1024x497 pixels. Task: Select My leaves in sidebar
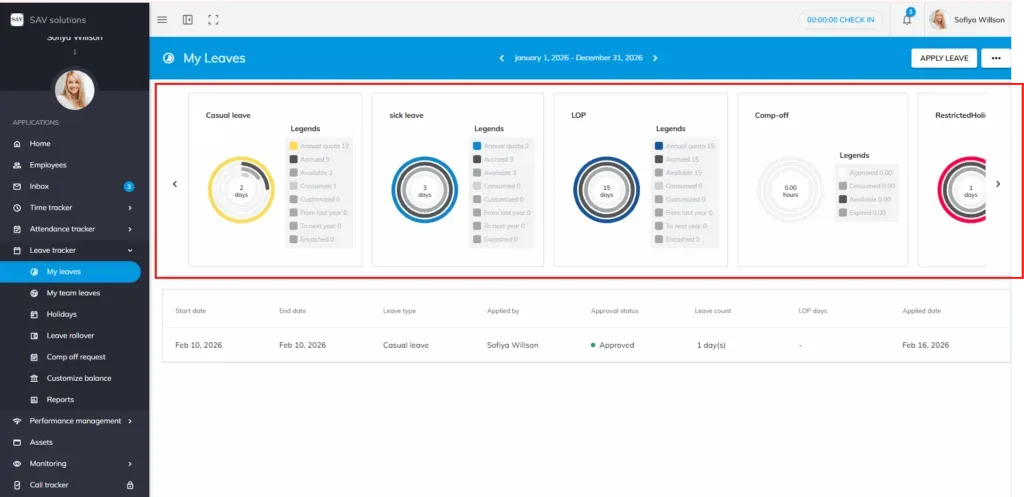70,272
